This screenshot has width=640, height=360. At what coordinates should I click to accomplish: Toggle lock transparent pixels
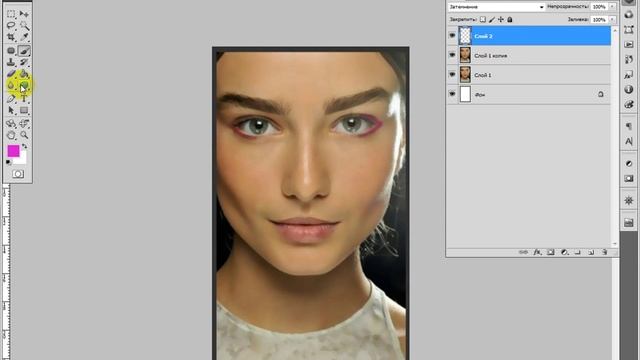[483, 19]
